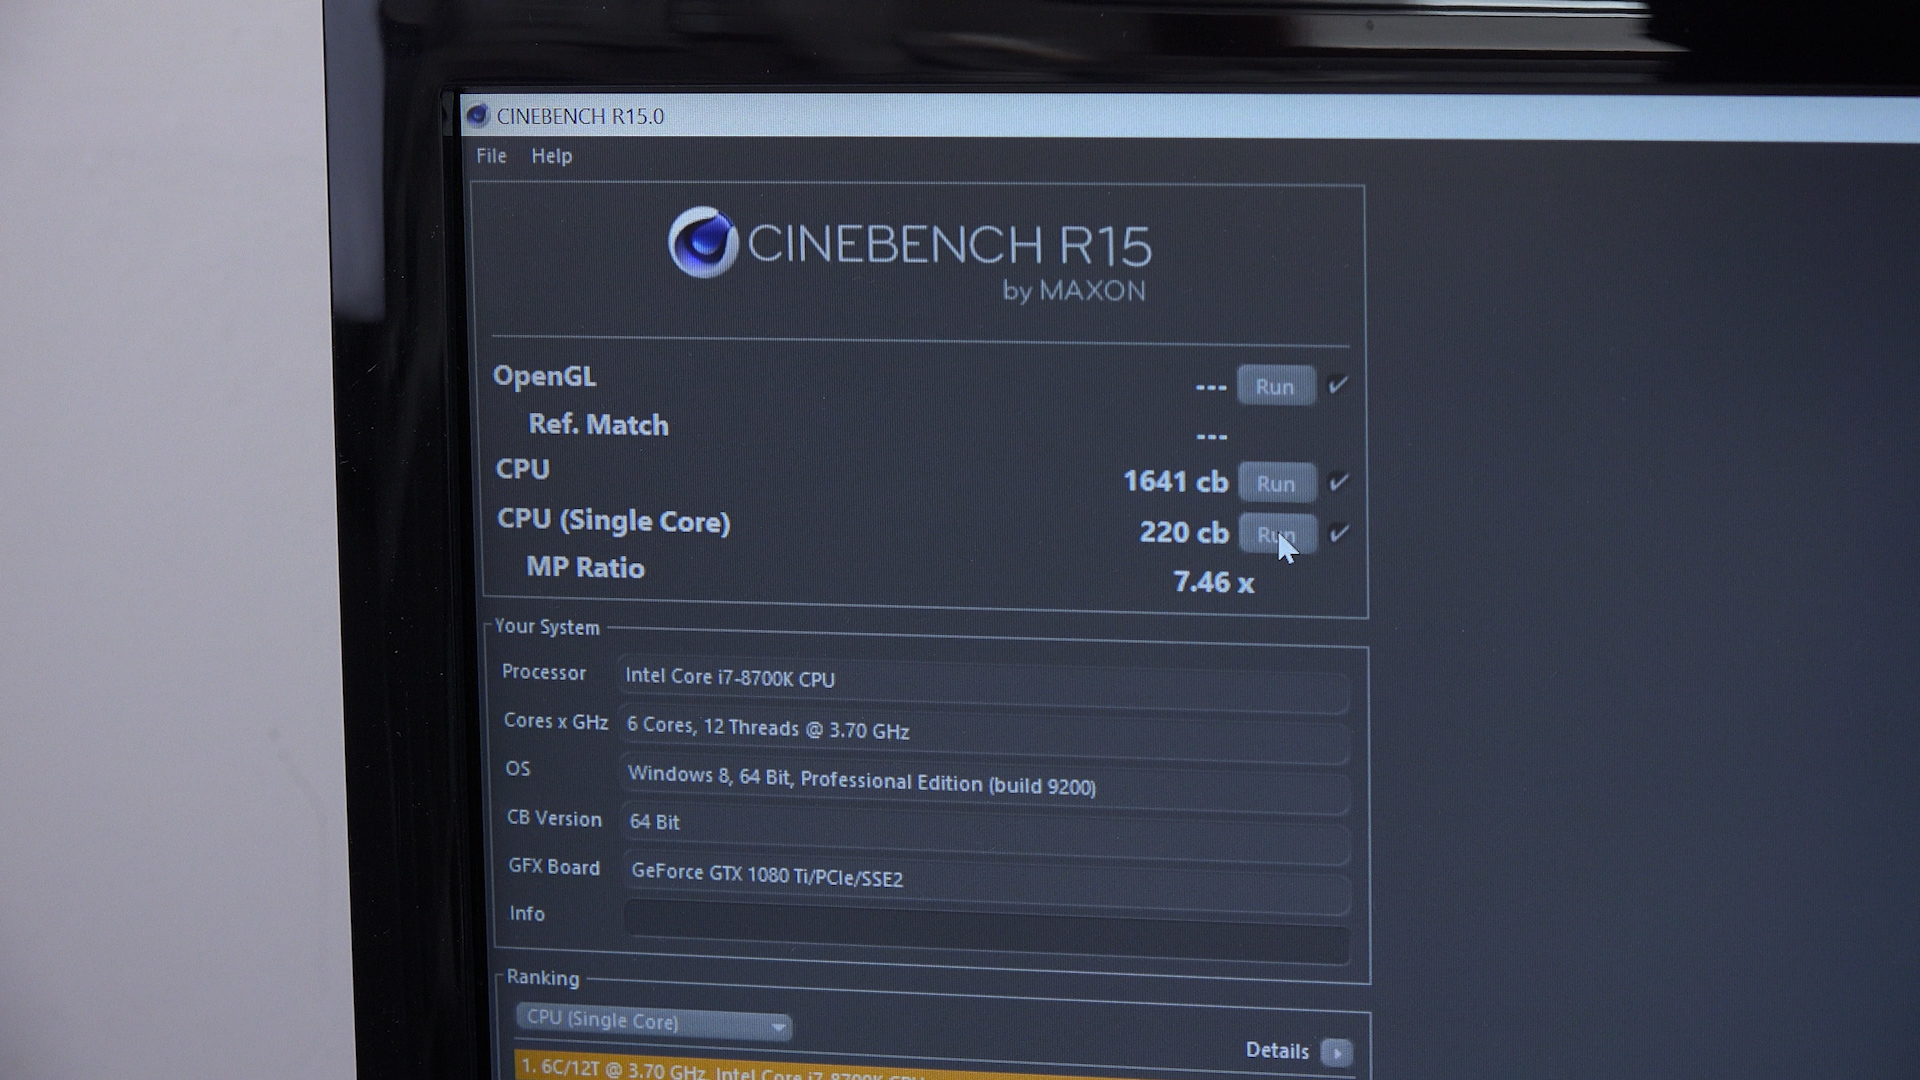
Task: Open the File menu
Action: coord(491,156)
